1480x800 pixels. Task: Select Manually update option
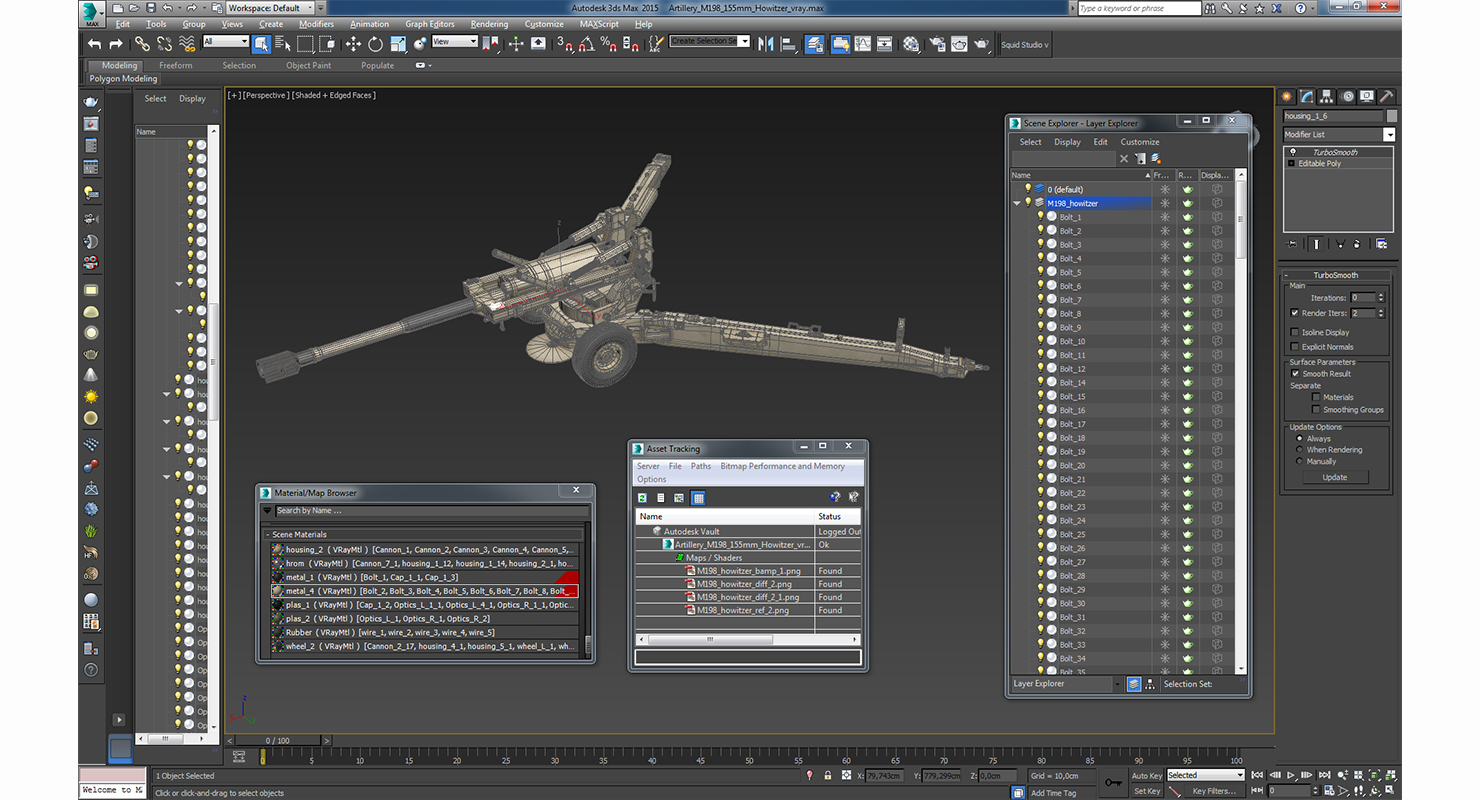(x=1299, y=462)
